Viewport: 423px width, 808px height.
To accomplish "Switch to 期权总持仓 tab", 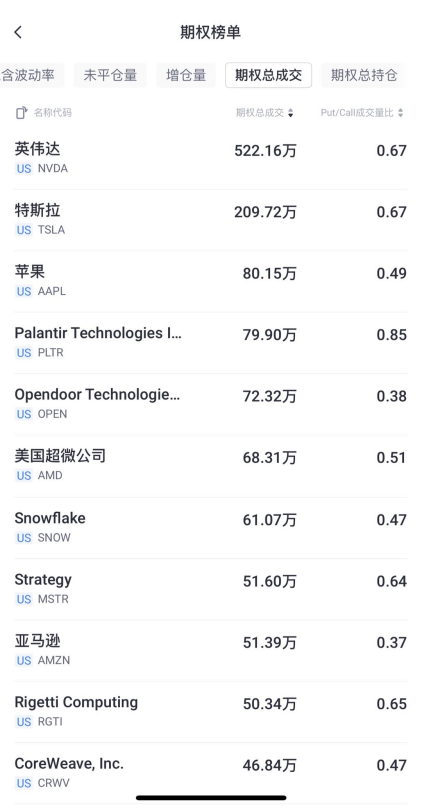I will tap(364, 75).
